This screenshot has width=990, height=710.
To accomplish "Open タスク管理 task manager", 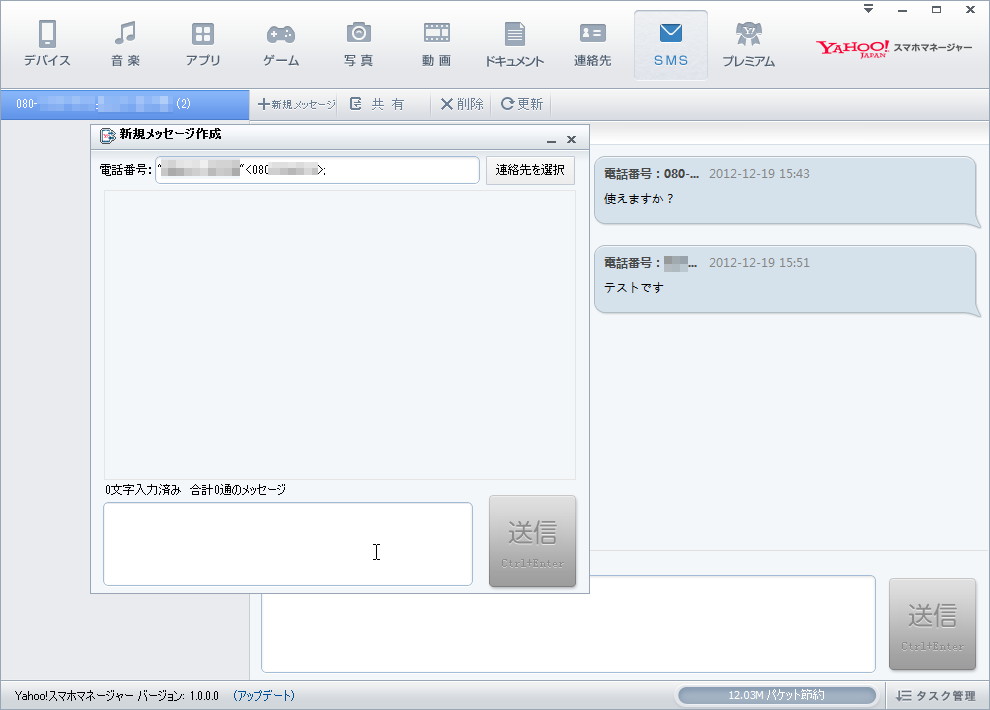I will (936, 695).
